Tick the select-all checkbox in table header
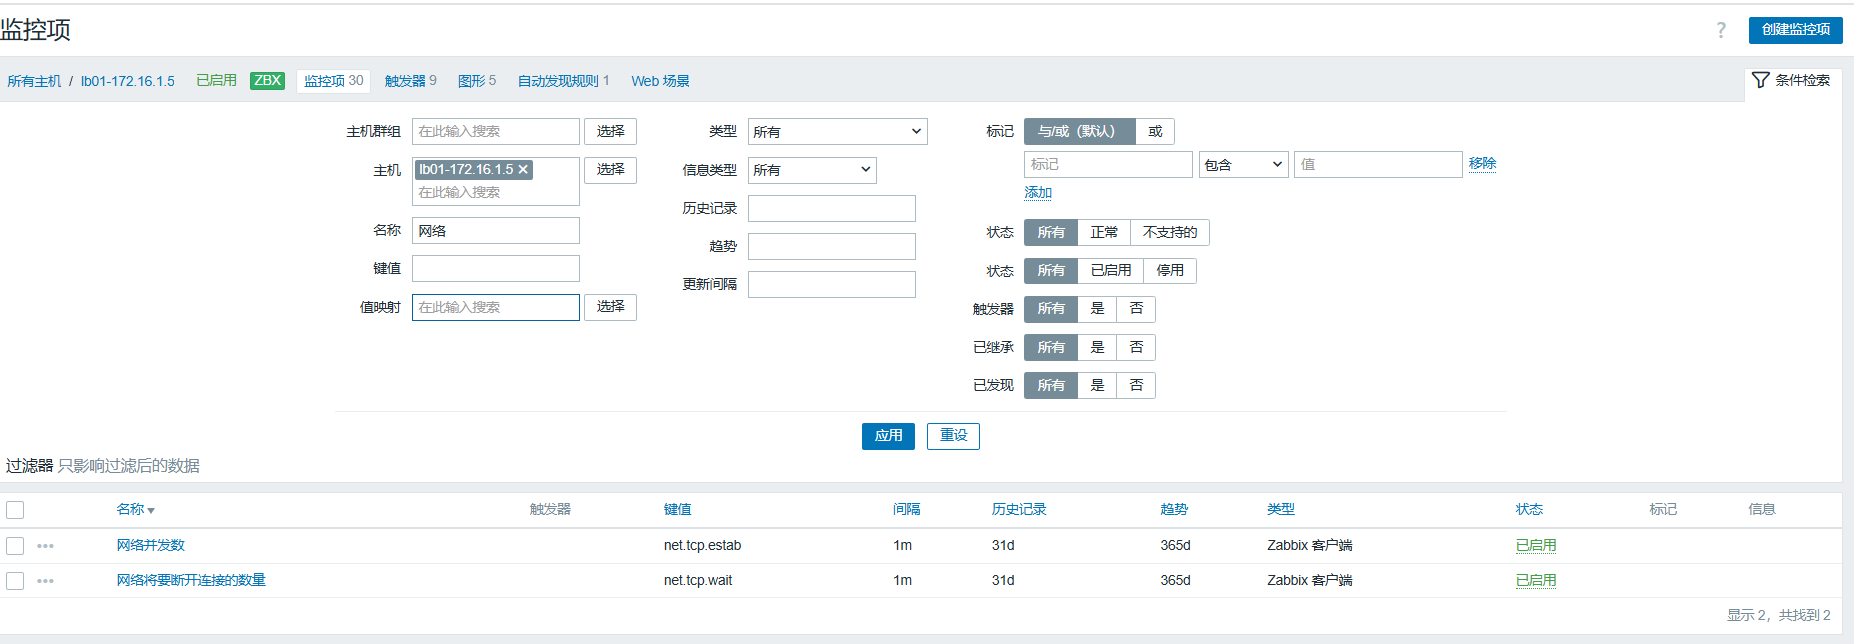This screenshot has height=644, width=1854. tap(15, 510)
